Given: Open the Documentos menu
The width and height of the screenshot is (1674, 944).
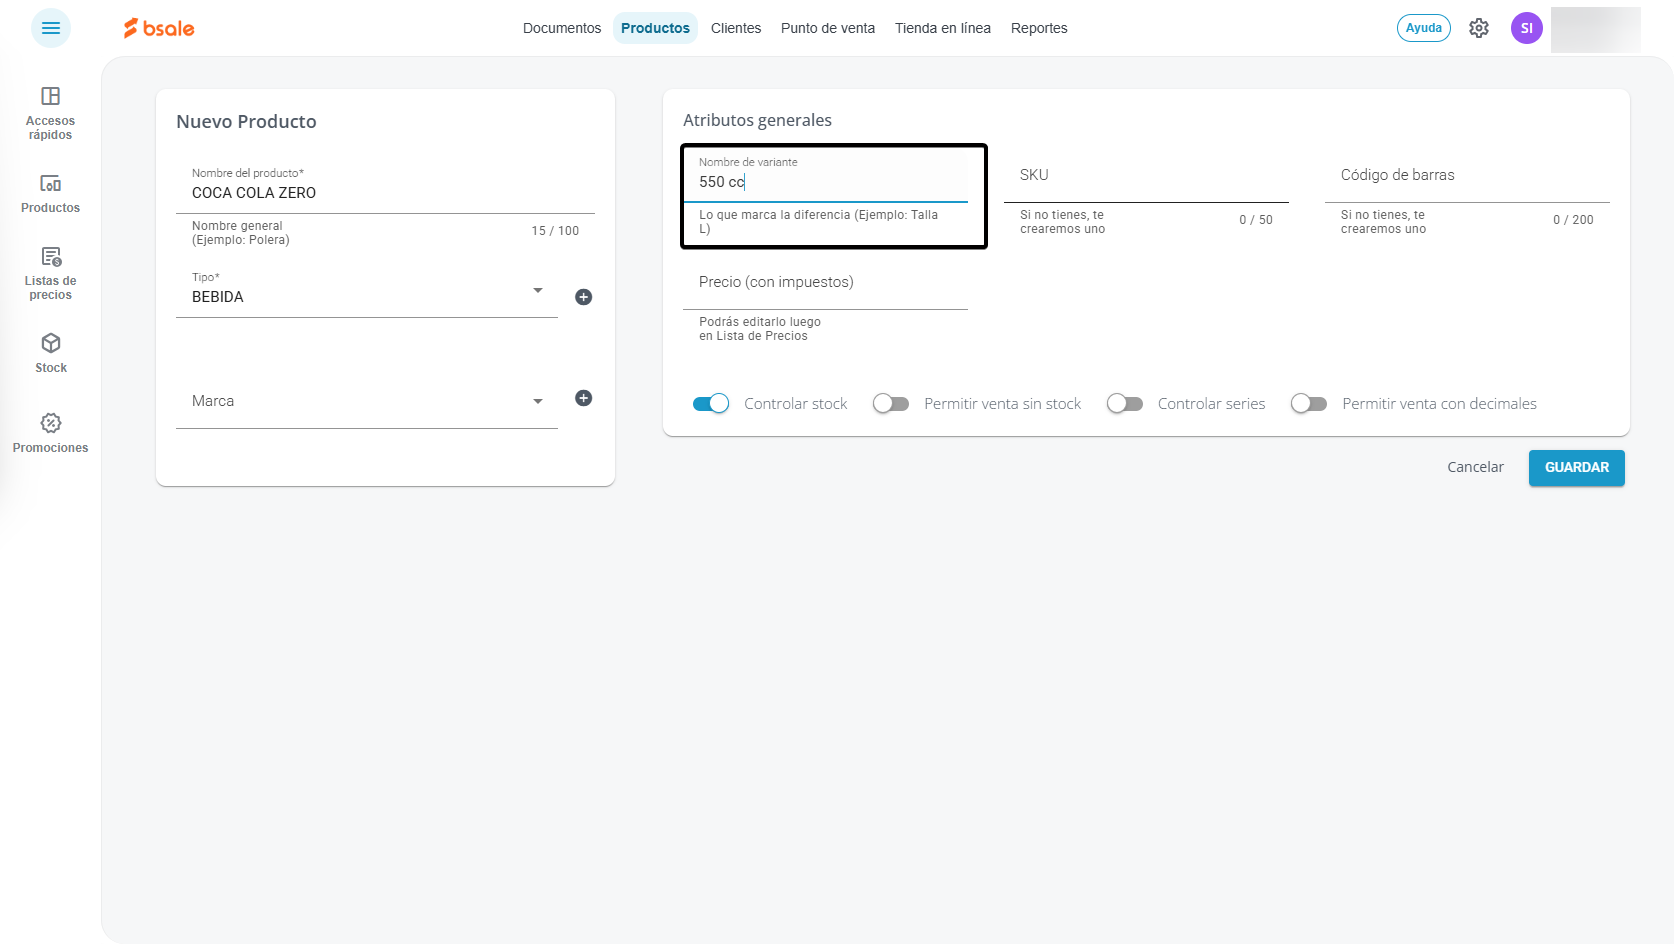Looking at the screenshot, I should pos(562,28).
